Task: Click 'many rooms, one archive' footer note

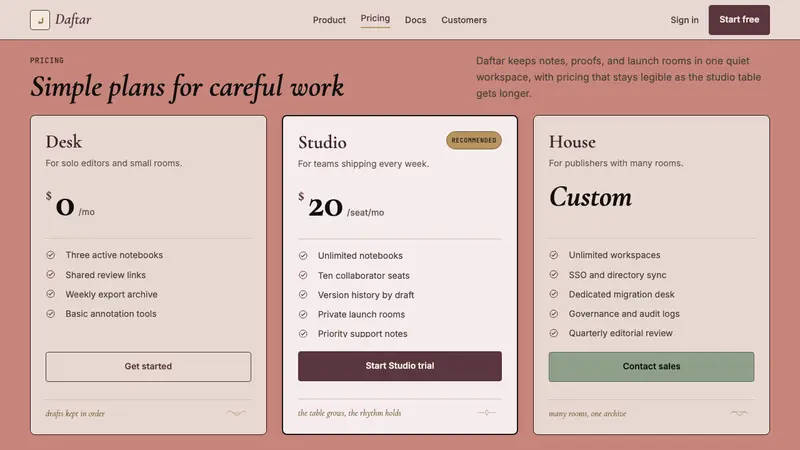Action: 587,413
